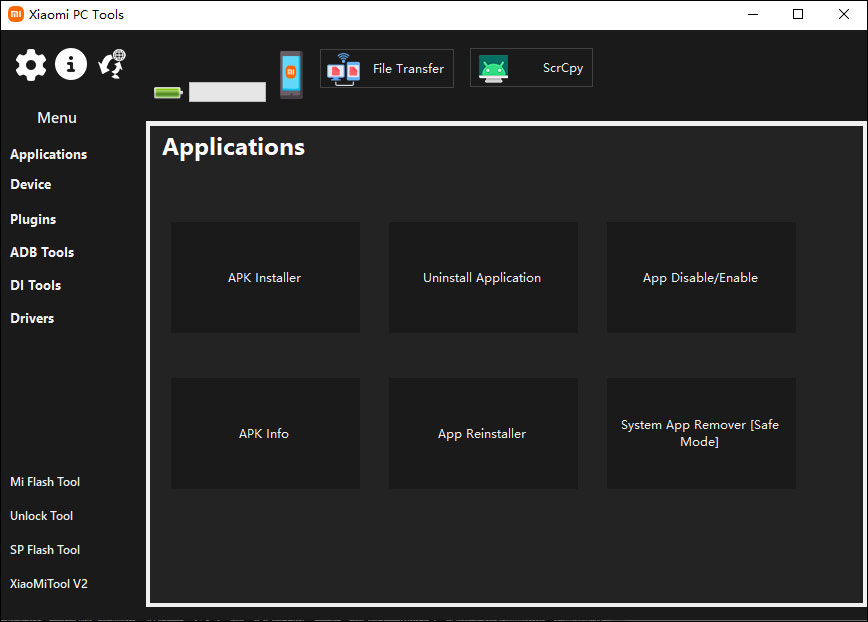The height and width of the screenshot is (622, 868).
Task: Open Mi Flash Tool link
Action: [x=45, y=482]
